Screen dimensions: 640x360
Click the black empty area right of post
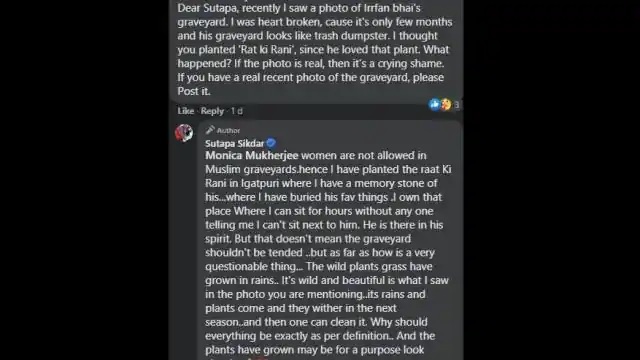click(551, 180)
